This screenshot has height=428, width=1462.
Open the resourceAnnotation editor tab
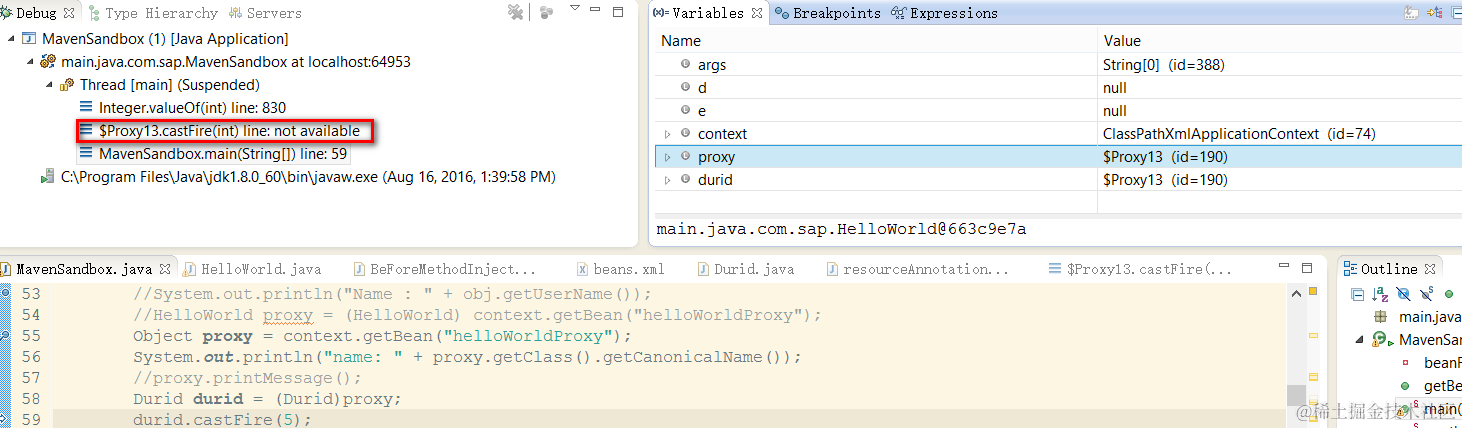pyautogui.click(x=919, y=269)
